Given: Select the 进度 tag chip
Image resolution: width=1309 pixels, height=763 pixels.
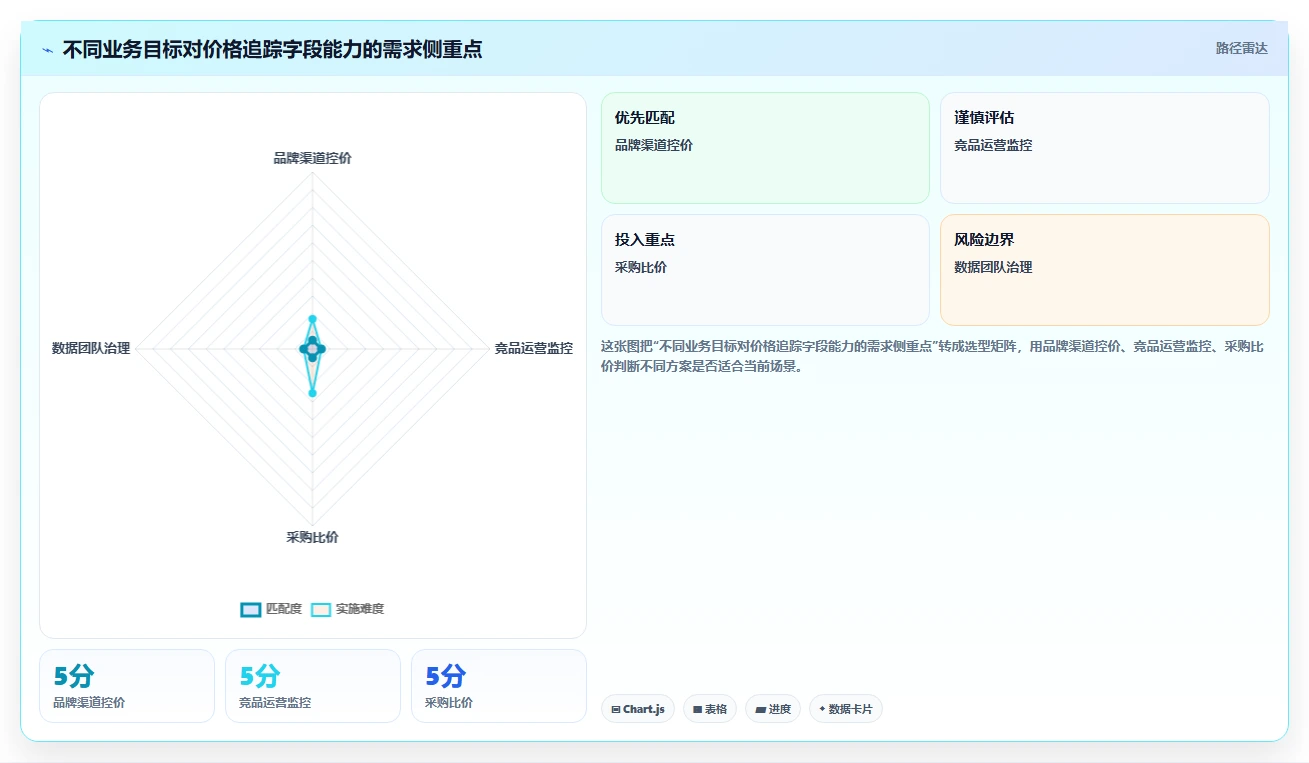Looking at the screenshot, I should point(773,709).
